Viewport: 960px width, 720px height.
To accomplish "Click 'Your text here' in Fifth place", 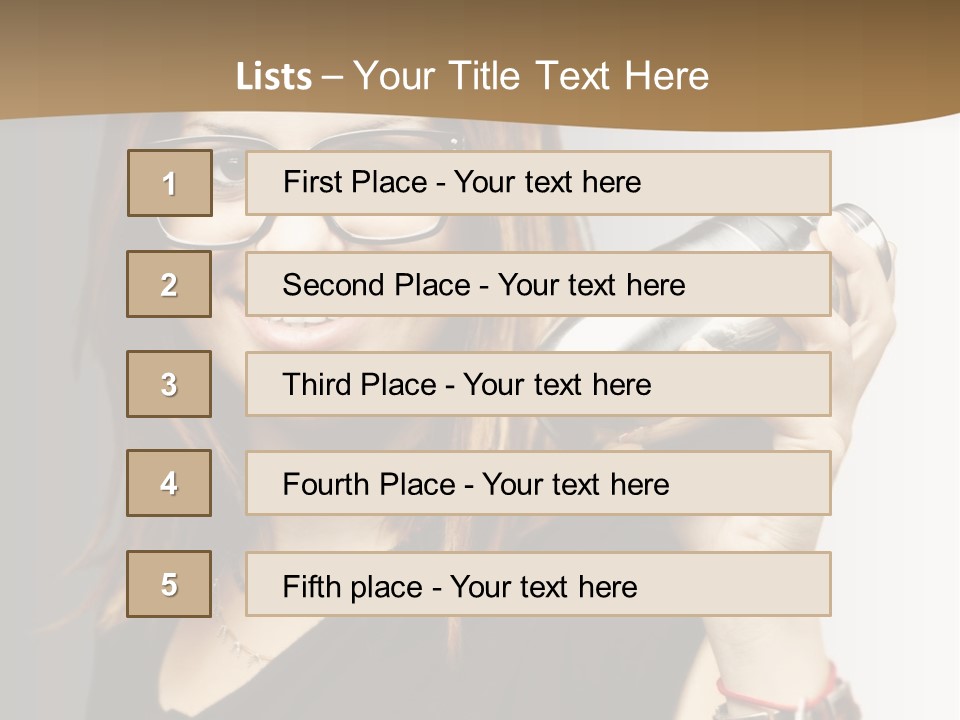I will pyautogui.click(x=543, y=586).
